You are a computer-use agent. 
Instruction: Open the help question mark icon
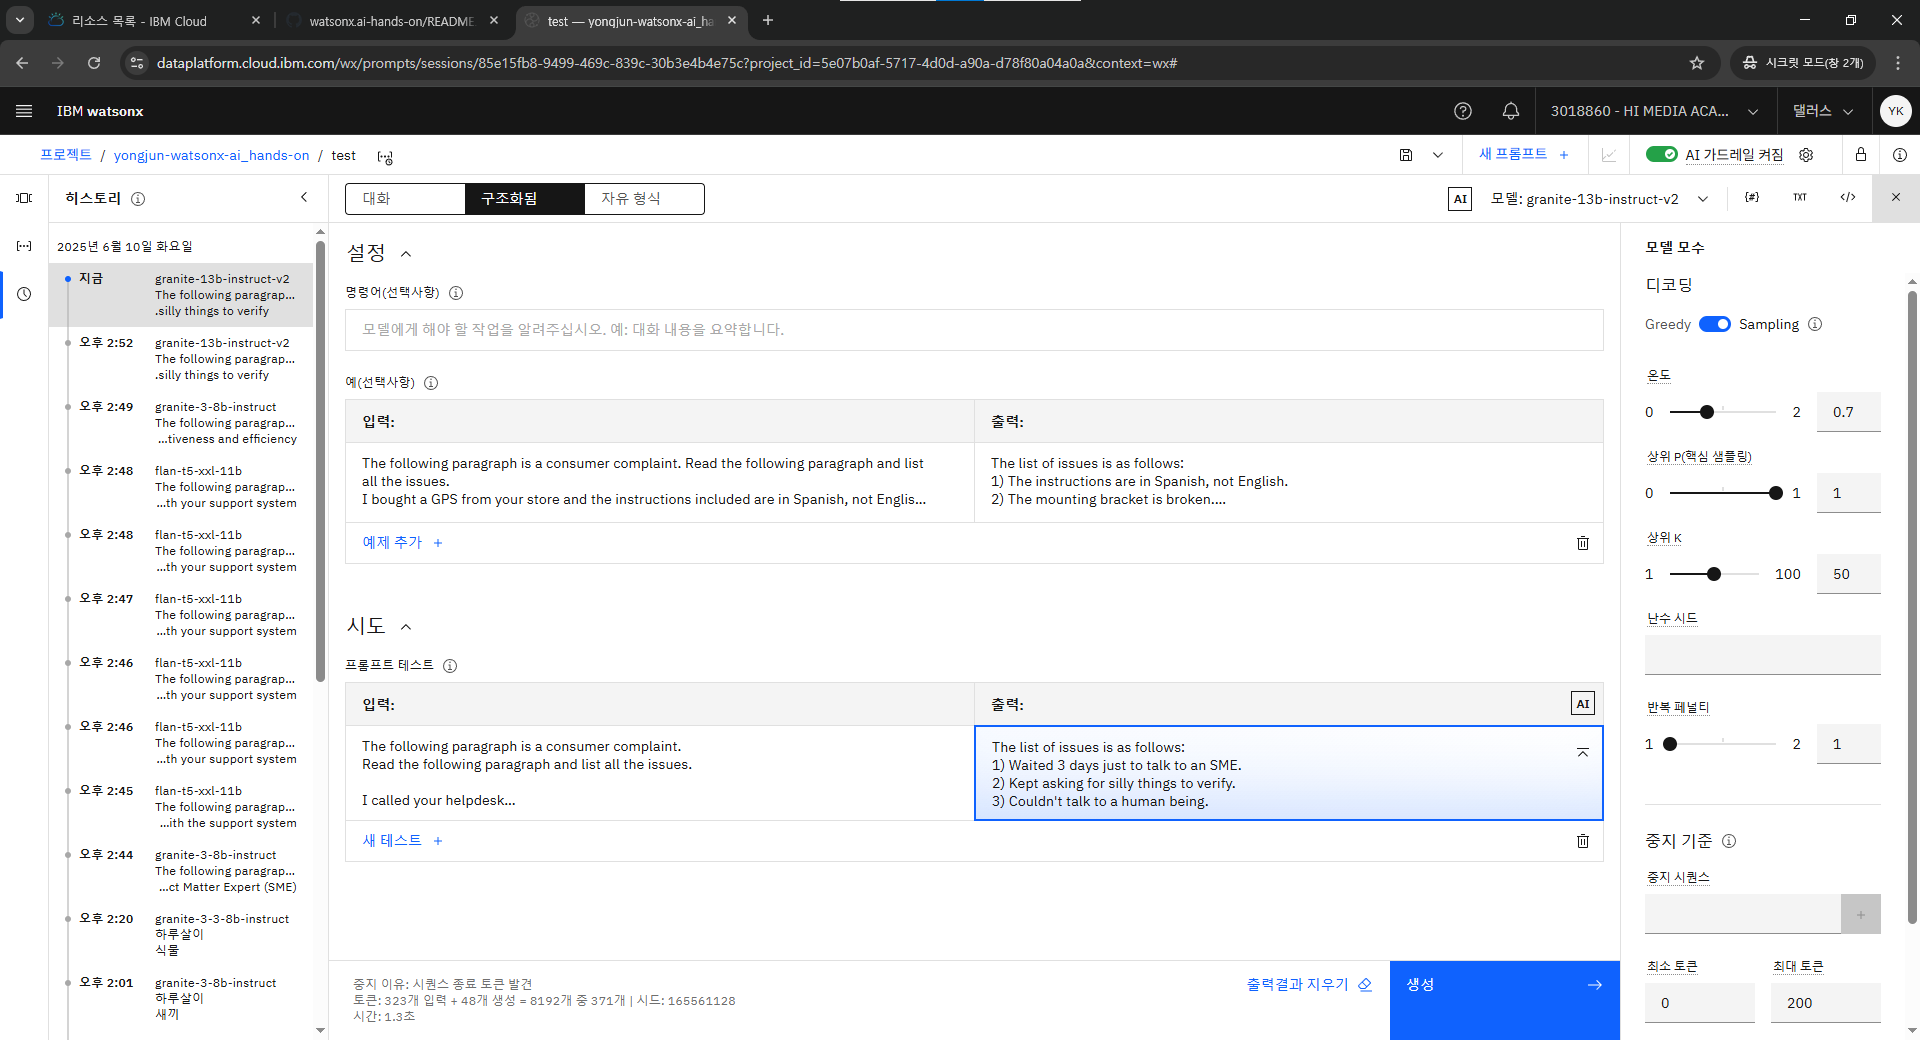(1463, 111)
